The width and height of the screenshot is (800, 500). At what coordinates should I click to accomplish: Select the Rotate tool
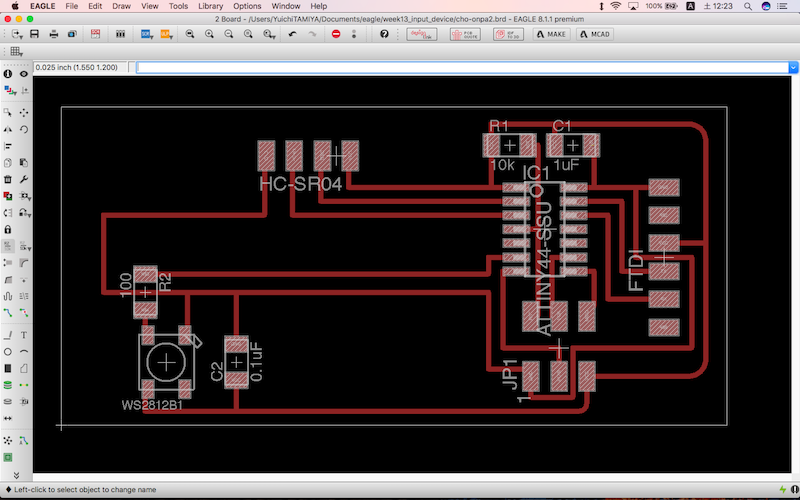coord(24,130)
